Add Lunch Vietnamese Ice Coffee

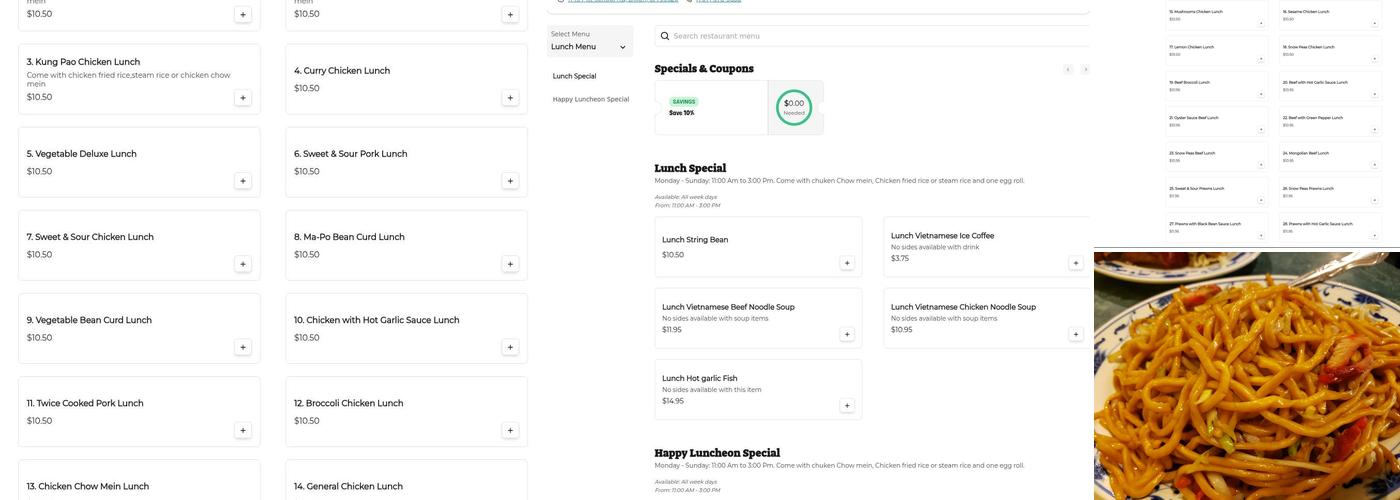1076,263
